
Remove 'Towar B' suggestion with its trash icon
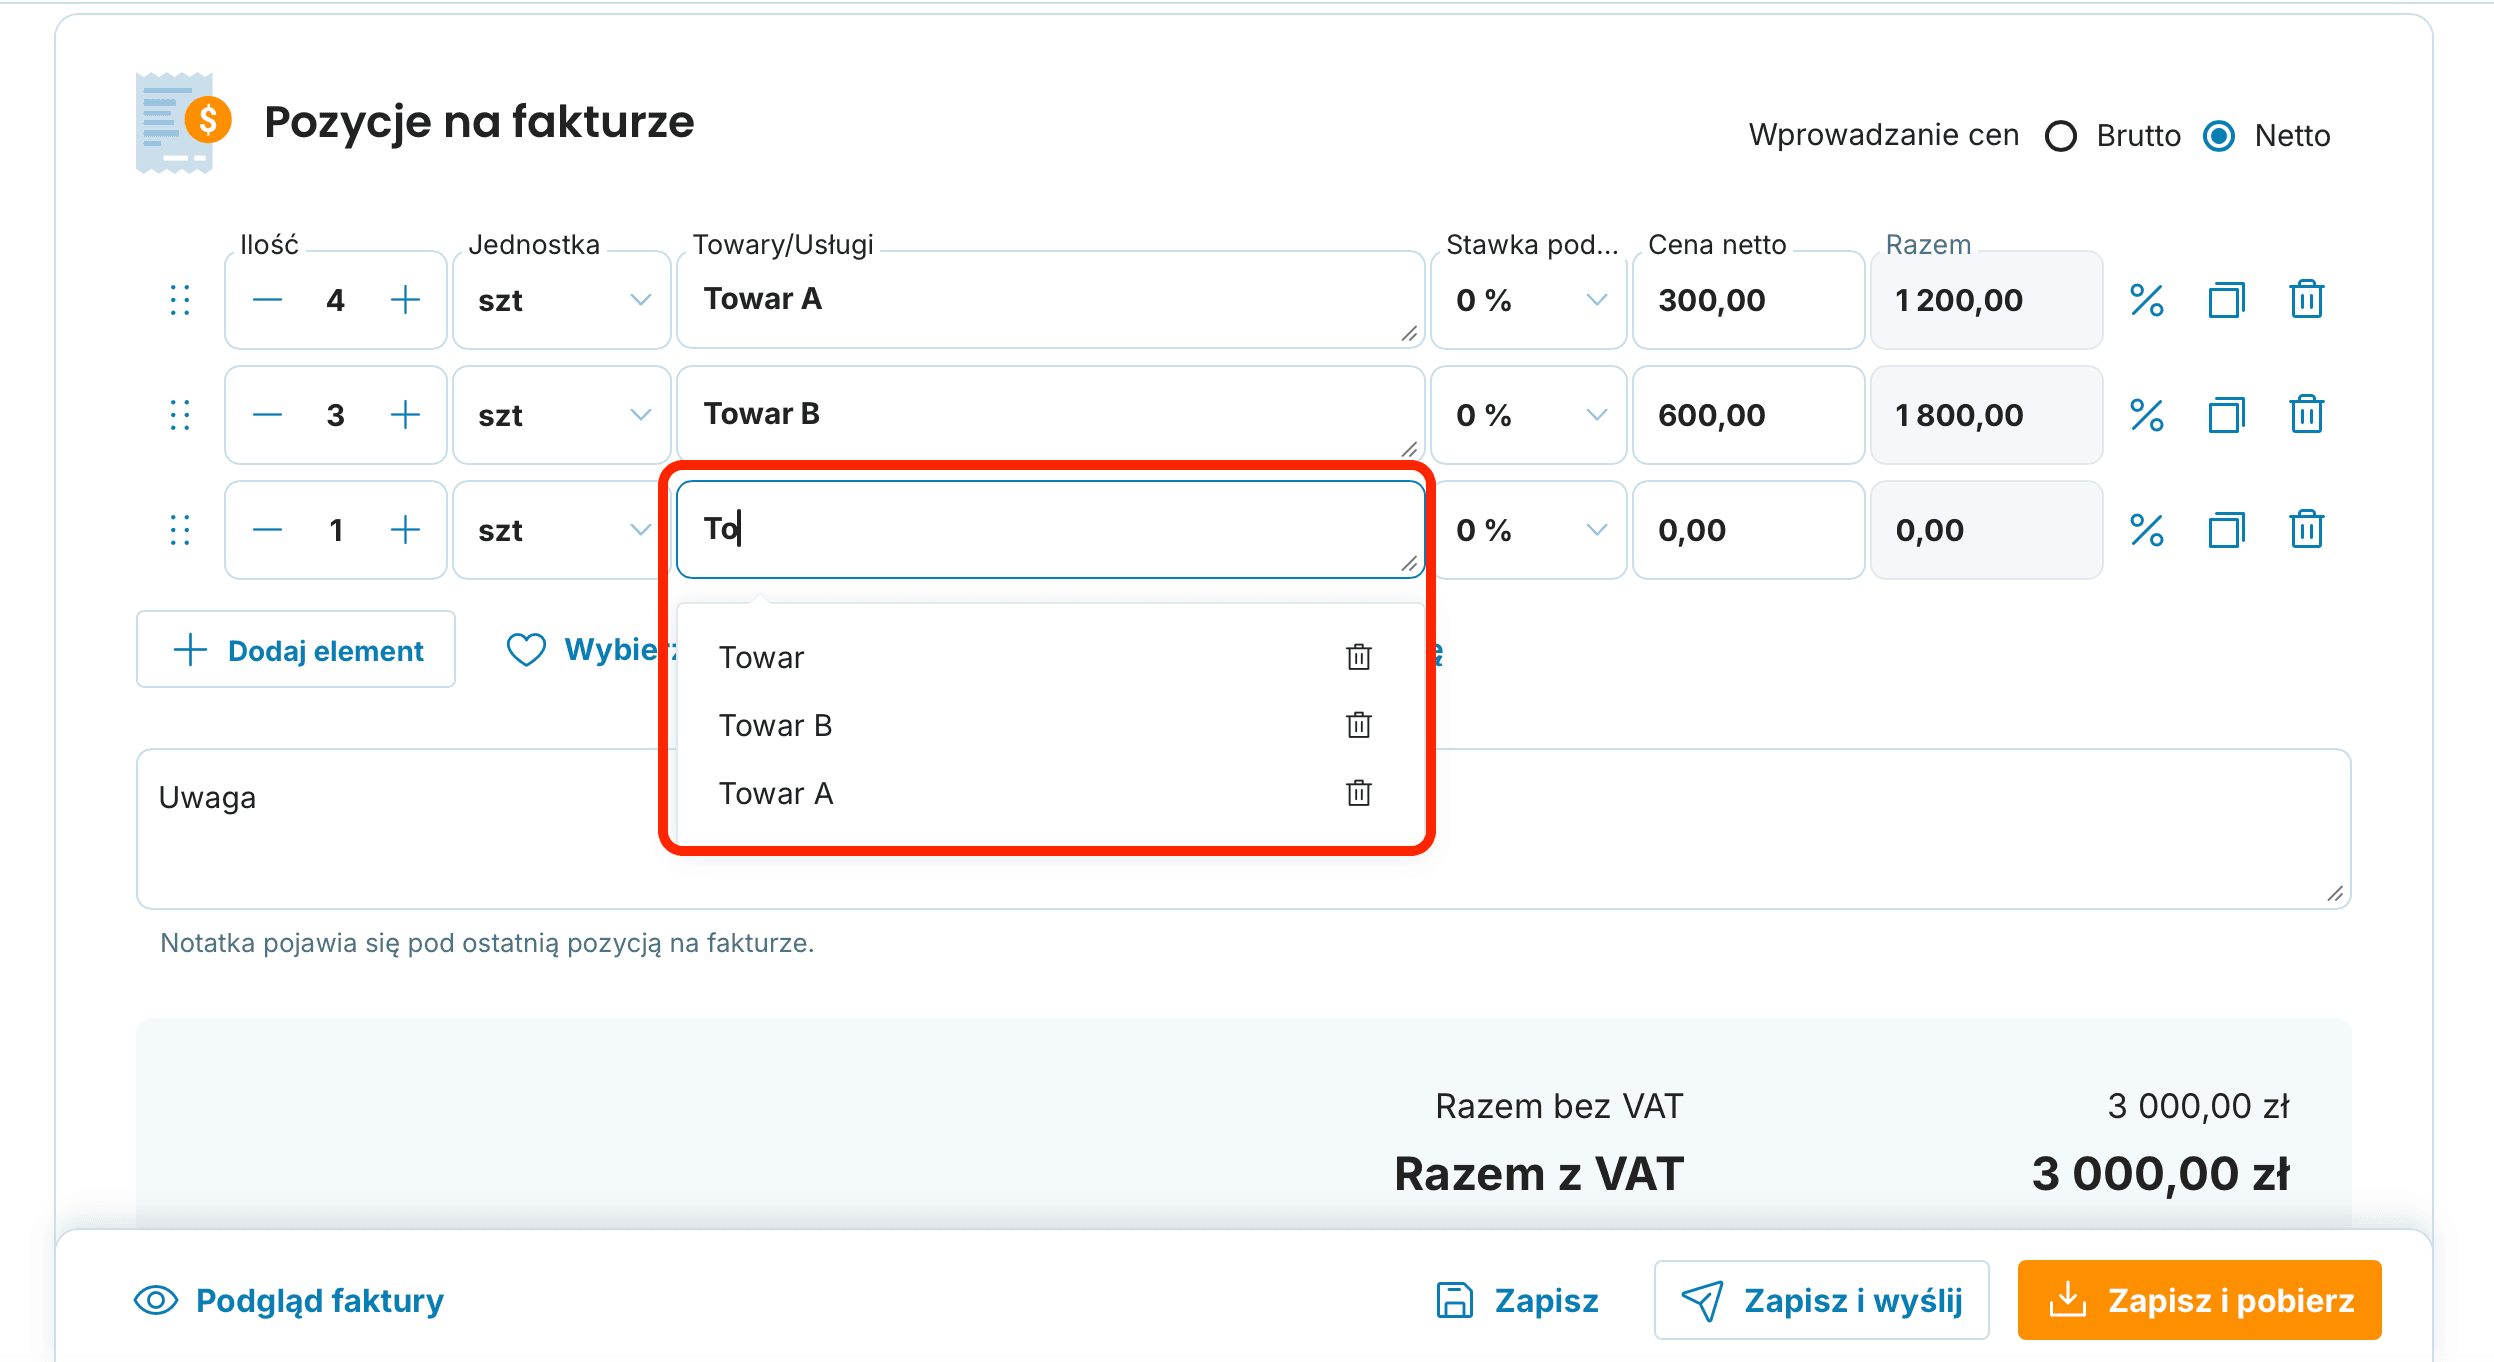pyautogui.click(x=1358, y=725)
